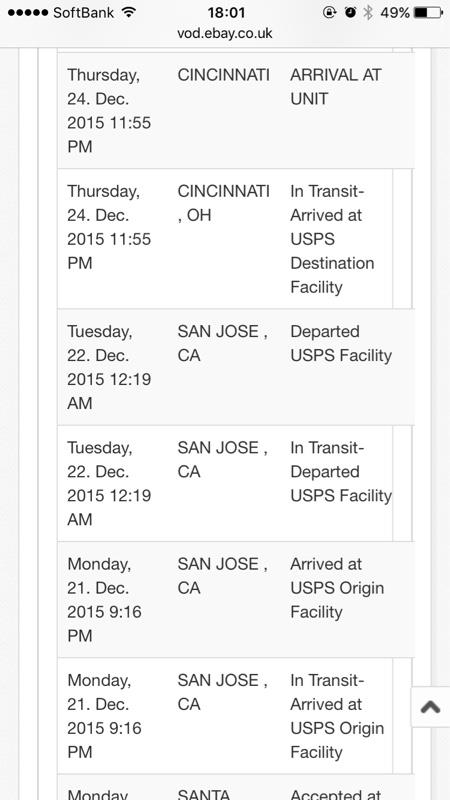The width and height of the screenshot is (450, 800).
Task: Tap the Bluetooth status icon
Action: point(367,12)
